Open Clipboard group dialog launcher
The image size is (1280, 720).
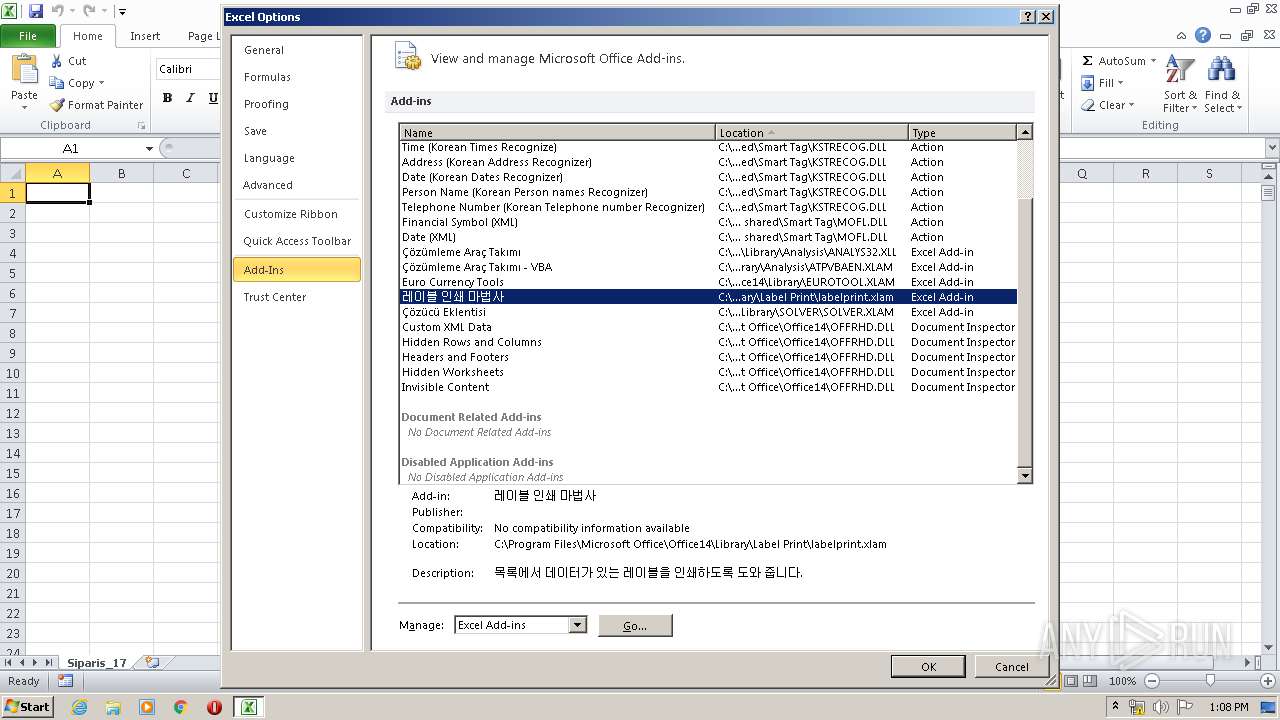click(141, 126)
